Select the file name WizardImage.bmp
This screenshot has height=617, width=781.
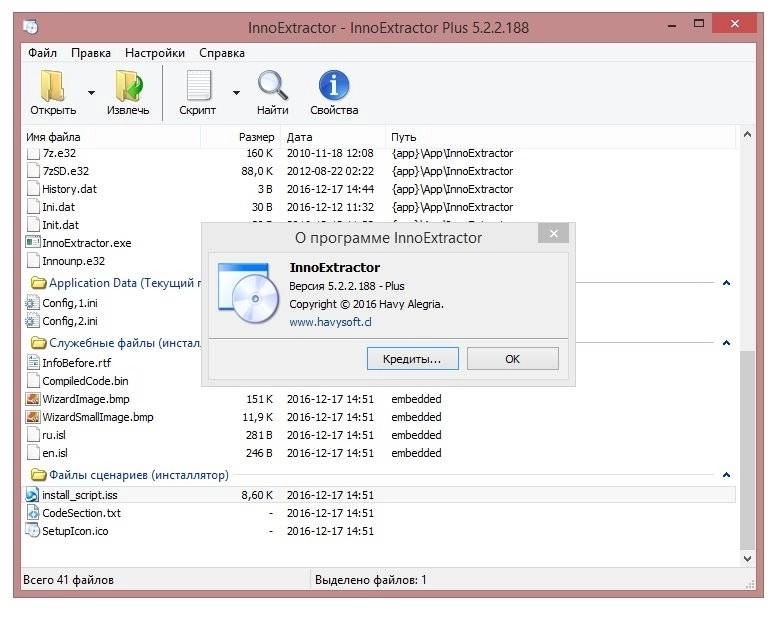86,399
